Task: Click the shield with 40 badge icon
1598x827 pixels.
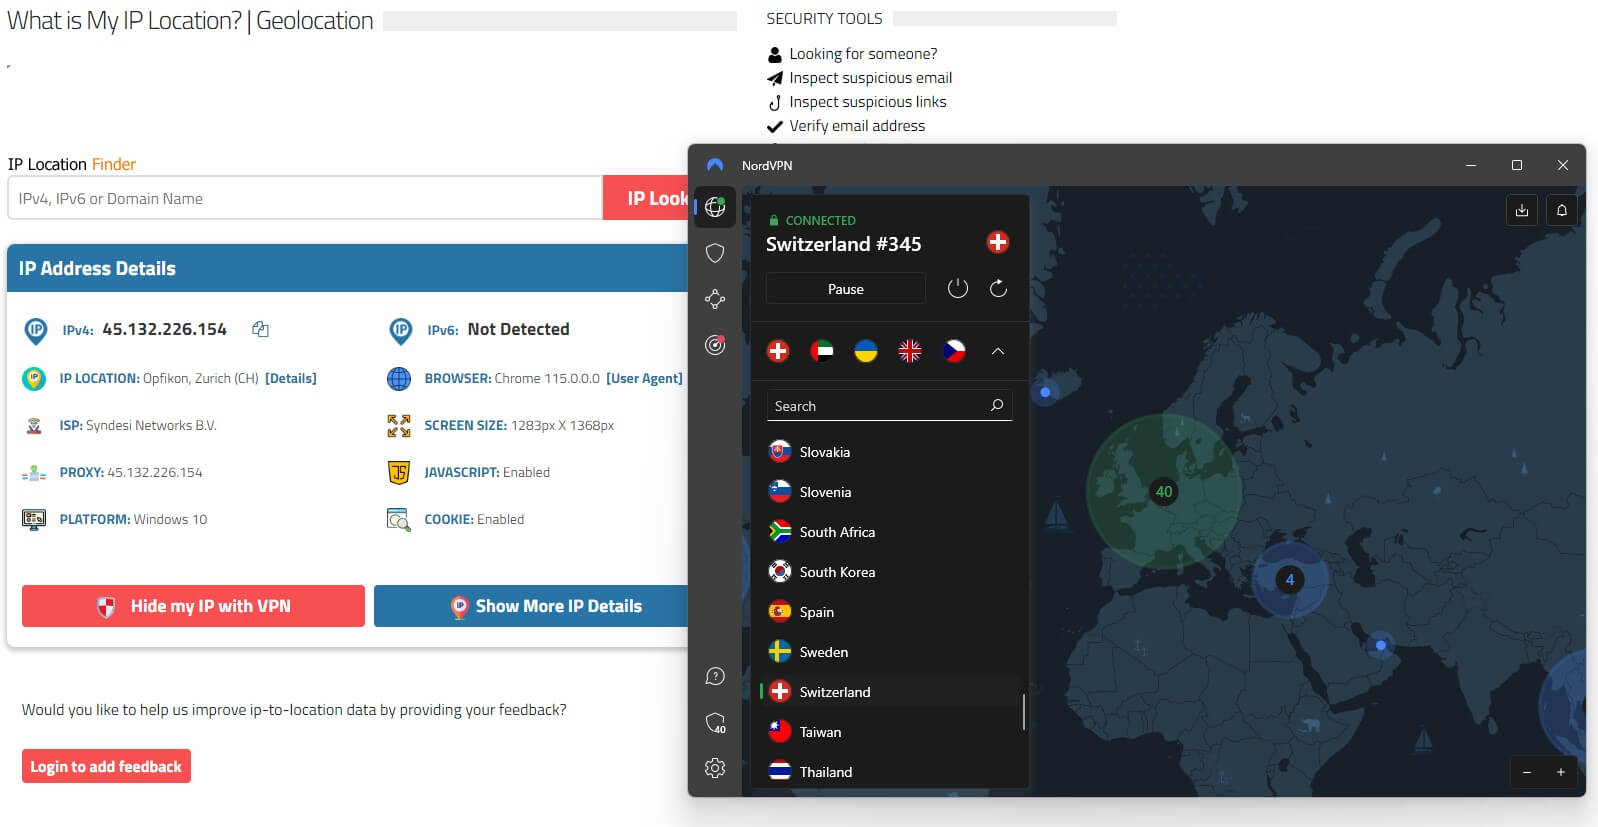Action: coord(715,722)
